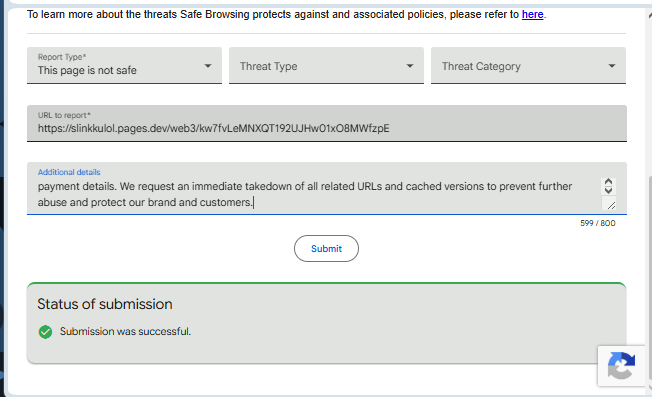Click the Submit button
Viewport: 652px width, 397px height.
(x=326, y=249)
